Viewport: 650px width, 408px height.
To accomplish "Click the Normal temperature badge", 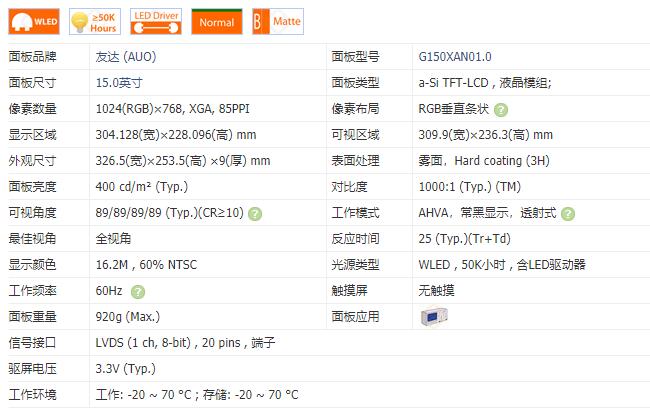I will (x=217, y=22).
